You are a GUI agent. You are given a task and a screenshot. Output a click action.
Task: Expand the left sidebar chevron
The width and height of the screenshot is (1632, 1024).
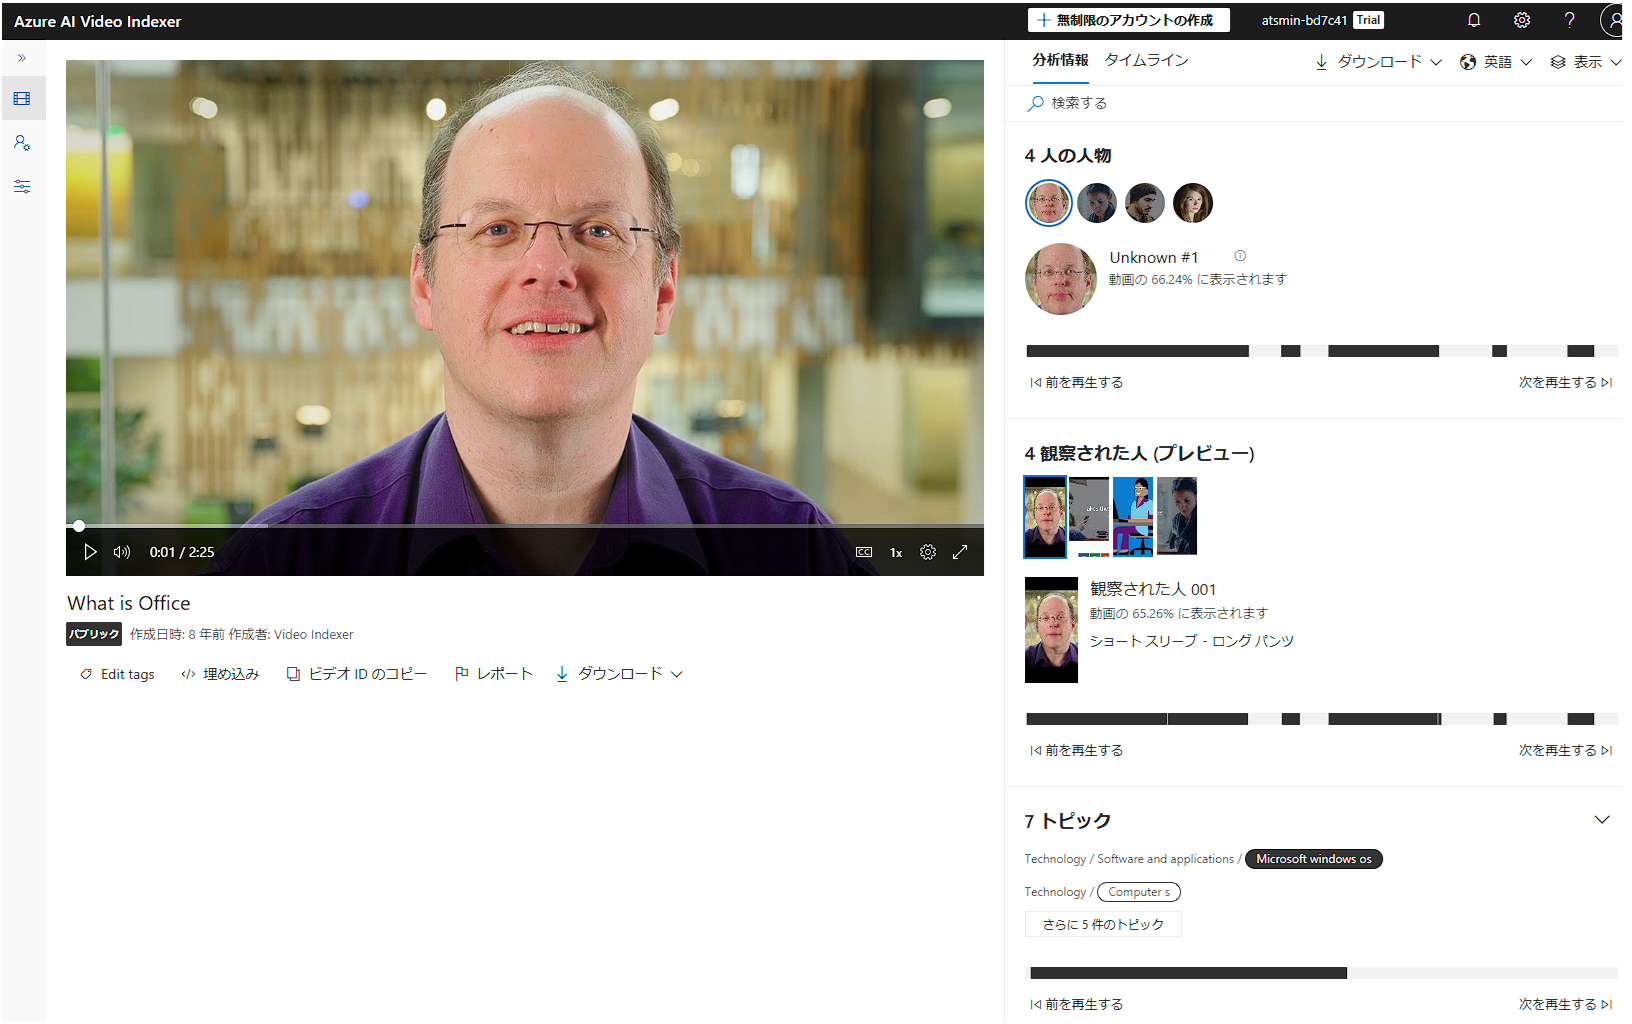(22, 58)
